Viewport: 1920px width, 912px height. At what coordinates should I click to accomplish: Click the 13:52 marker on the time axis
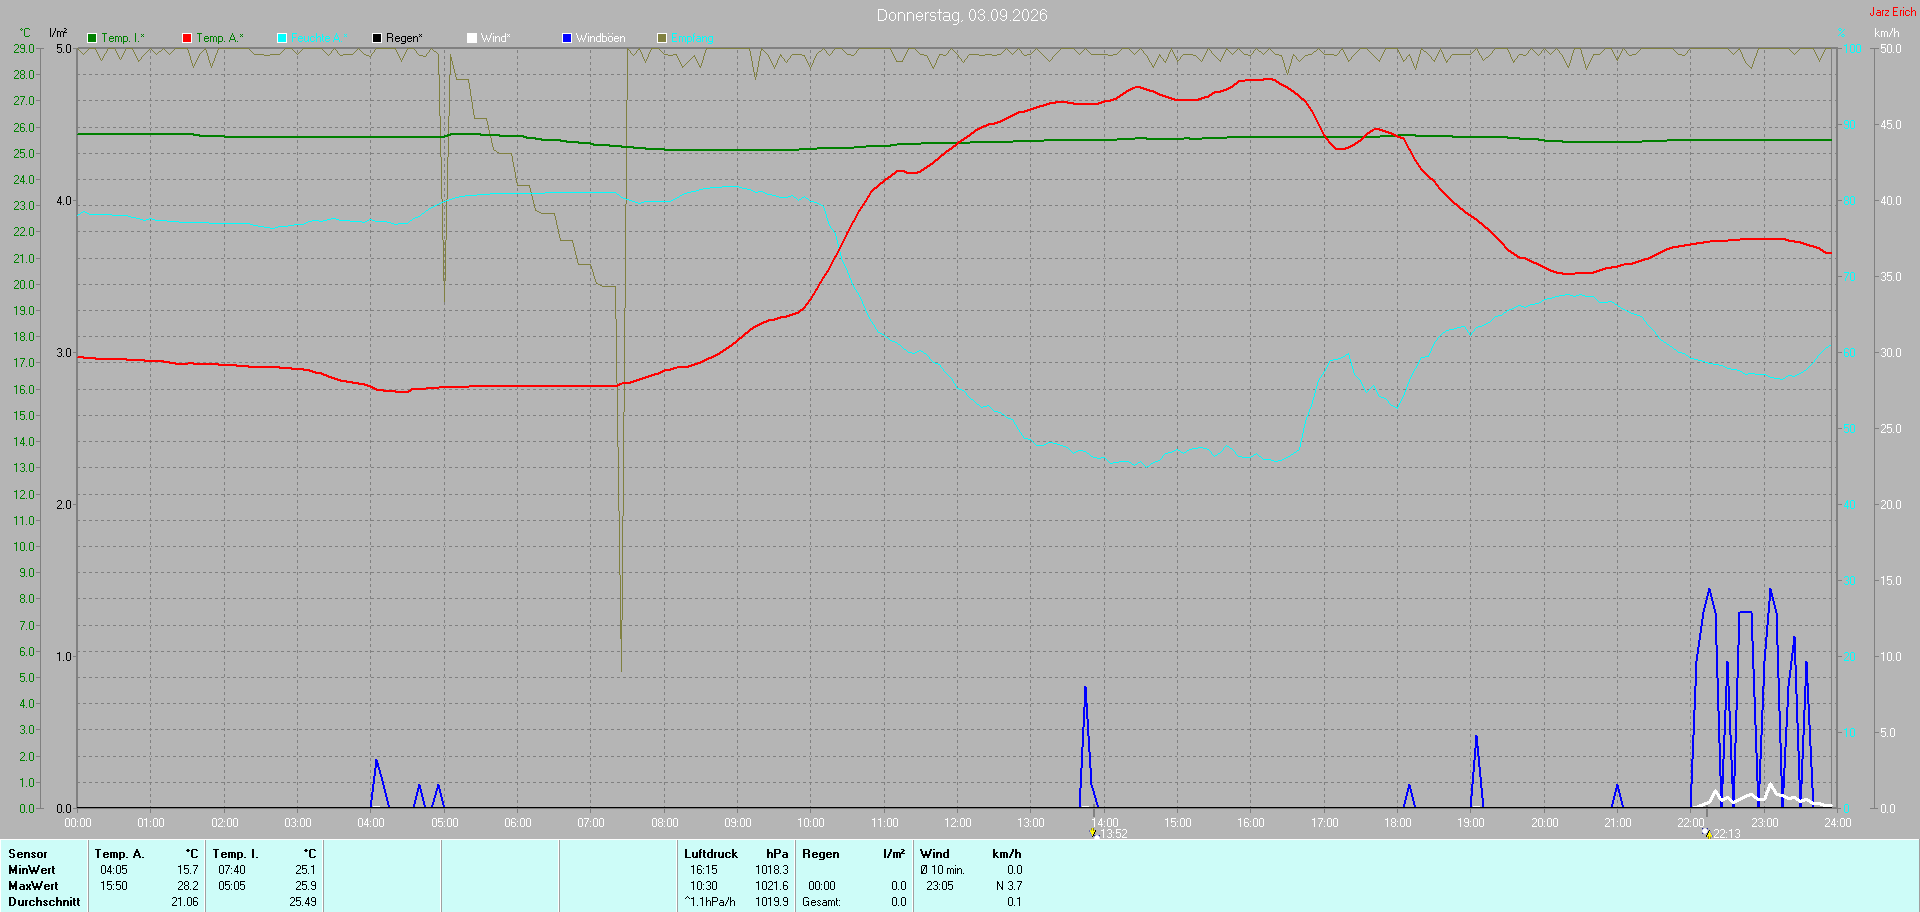pyautogui.click(x=1108, y=834)
